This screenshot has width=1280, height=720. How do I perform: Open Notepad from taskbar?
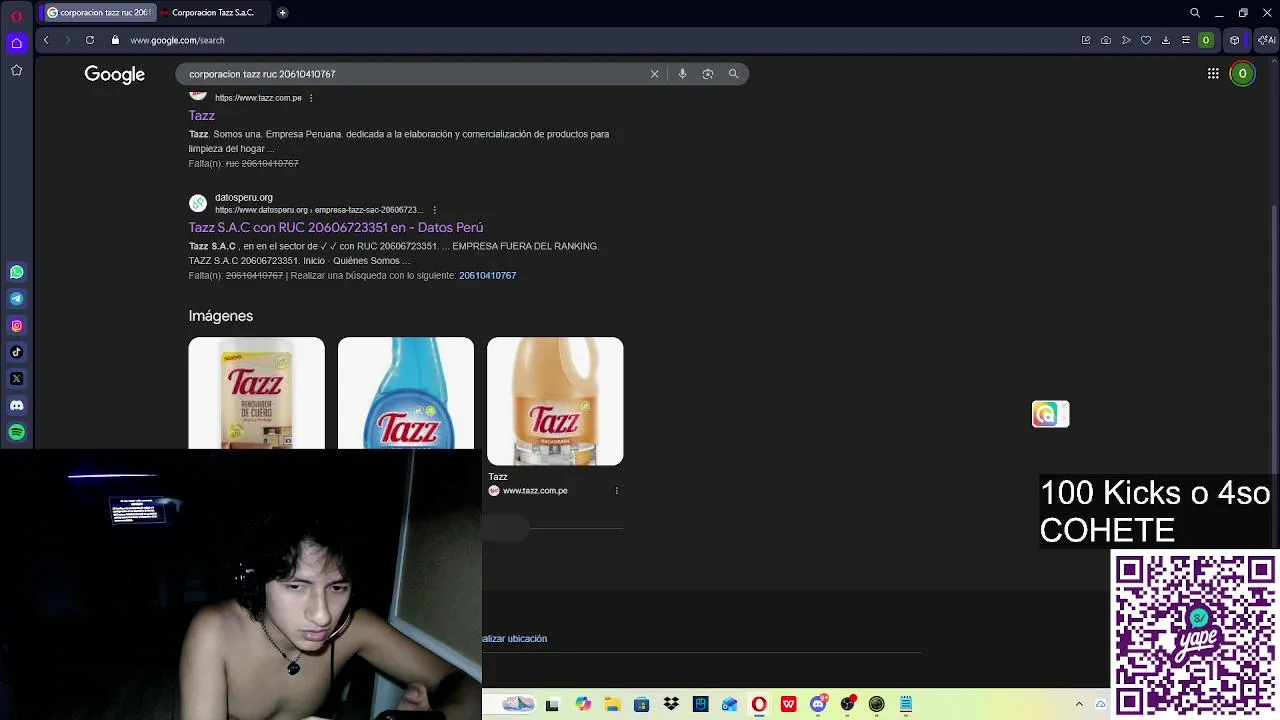(906, 705)
